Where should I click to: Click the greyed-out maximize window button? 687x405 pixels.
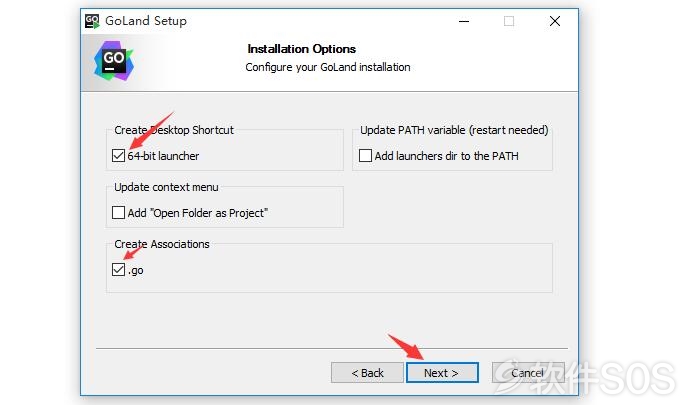click(509, 21)
